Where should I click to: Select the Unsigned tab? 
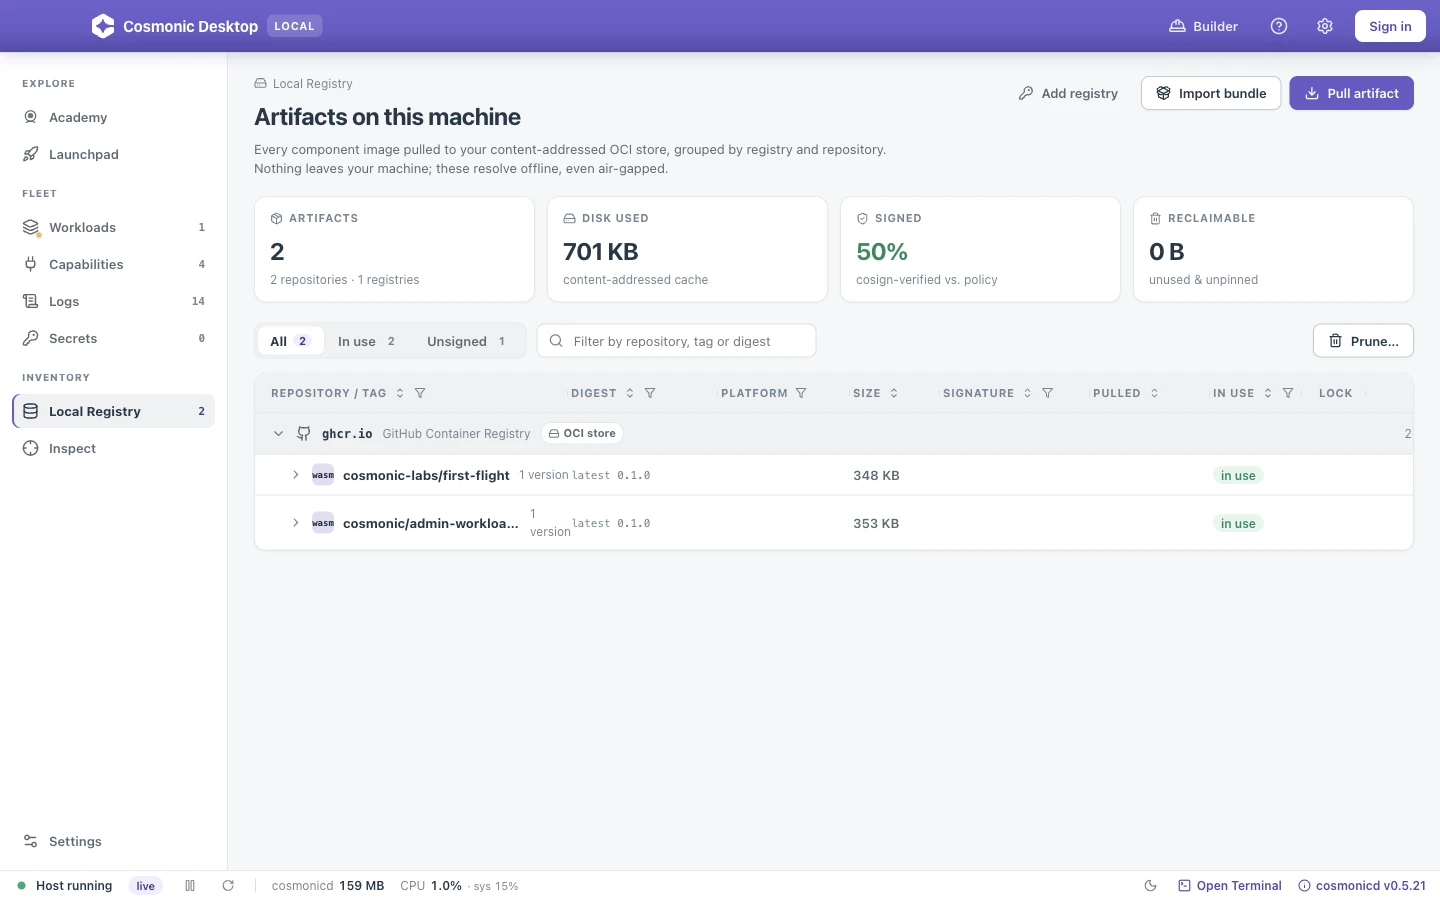pos(467,341)
